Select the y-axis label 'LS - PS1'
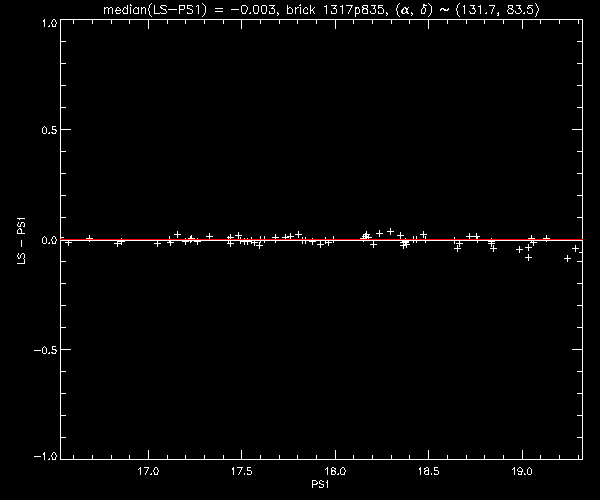600x500 pixels. 21,240
